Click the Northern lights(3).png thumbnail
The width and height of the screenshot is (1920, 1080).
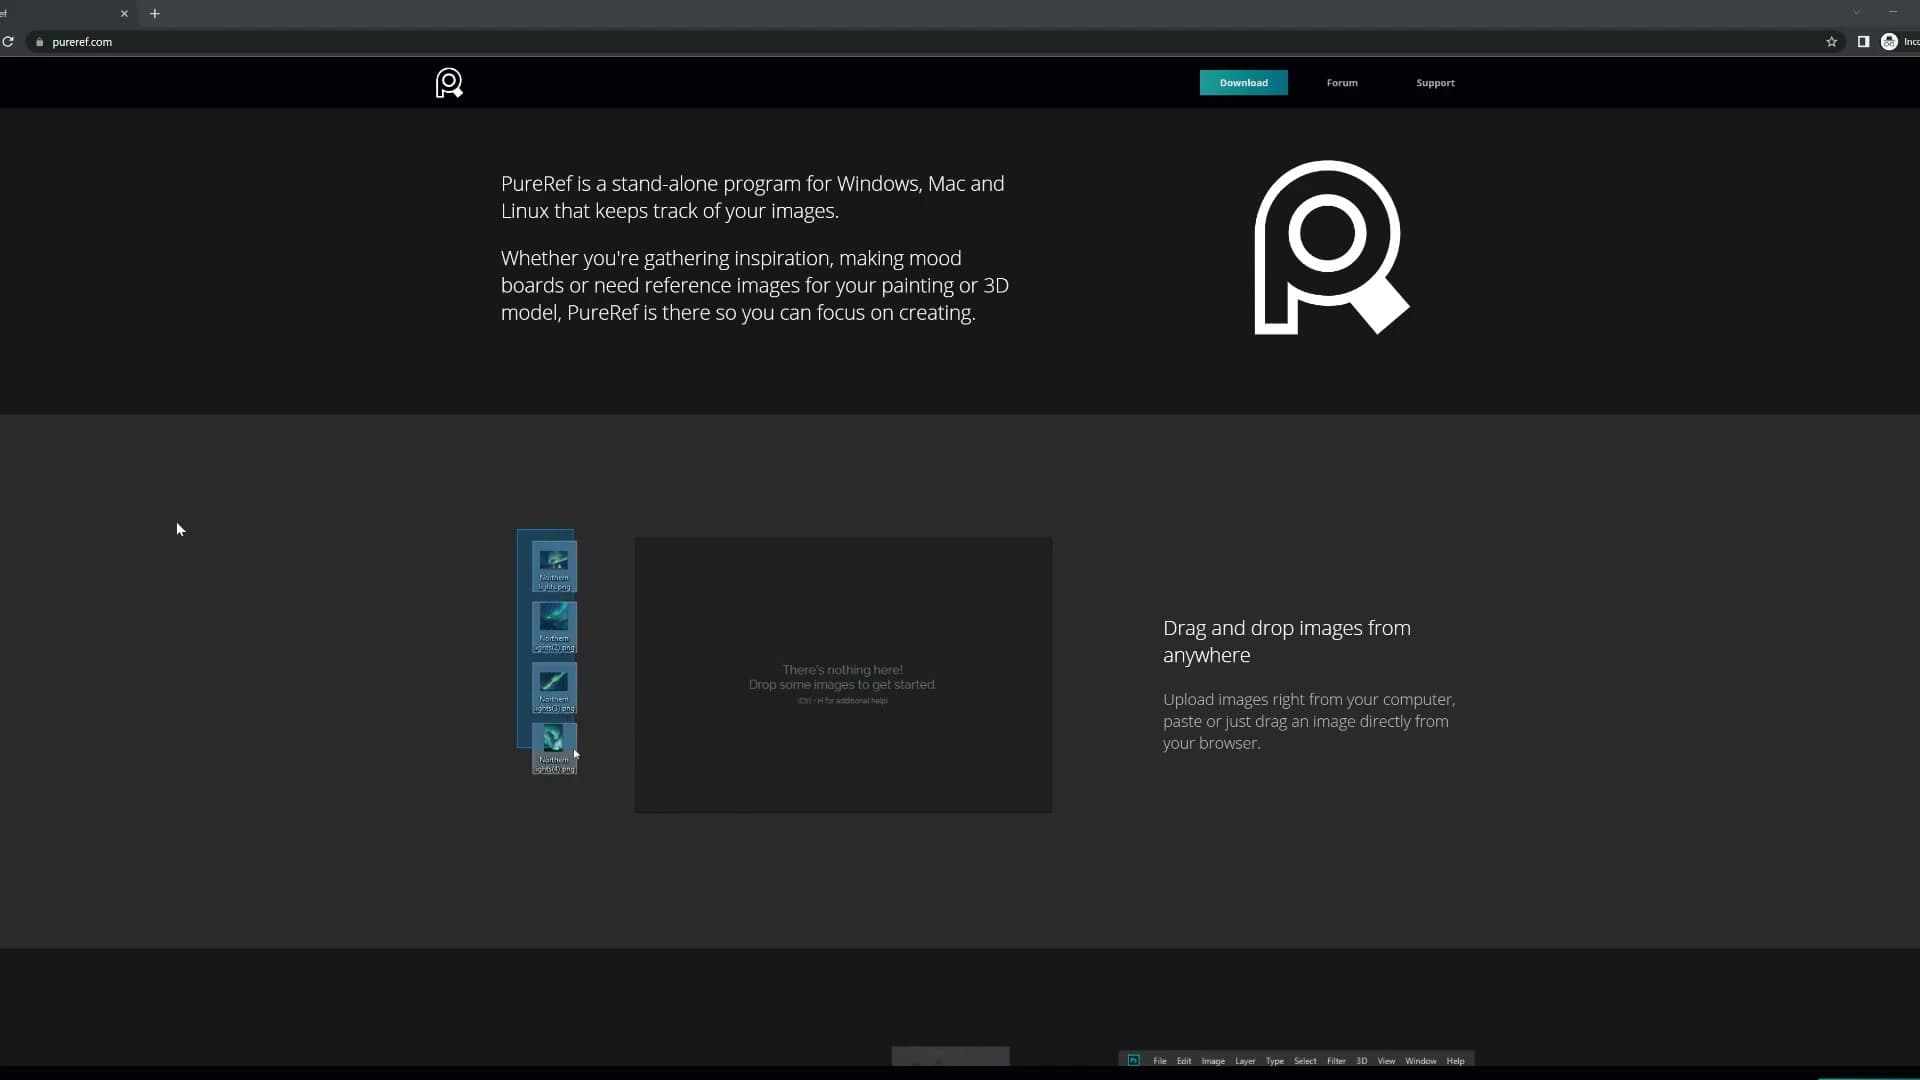[x=554, y=688]
